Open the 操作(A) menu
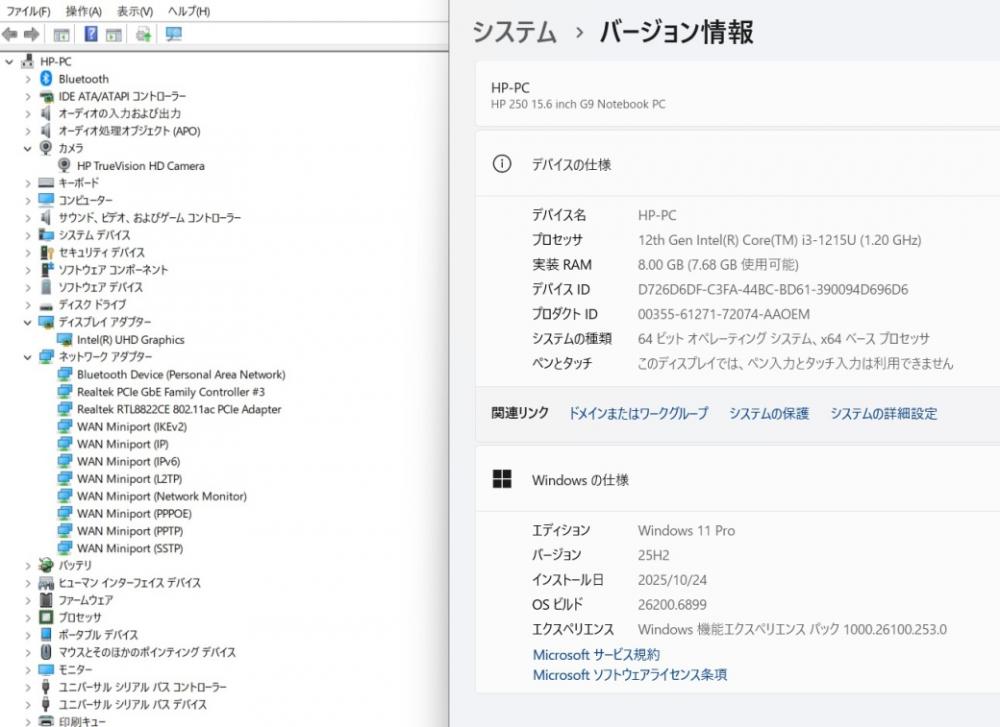Screen dimensions: 1000x727 coord(84,11)
